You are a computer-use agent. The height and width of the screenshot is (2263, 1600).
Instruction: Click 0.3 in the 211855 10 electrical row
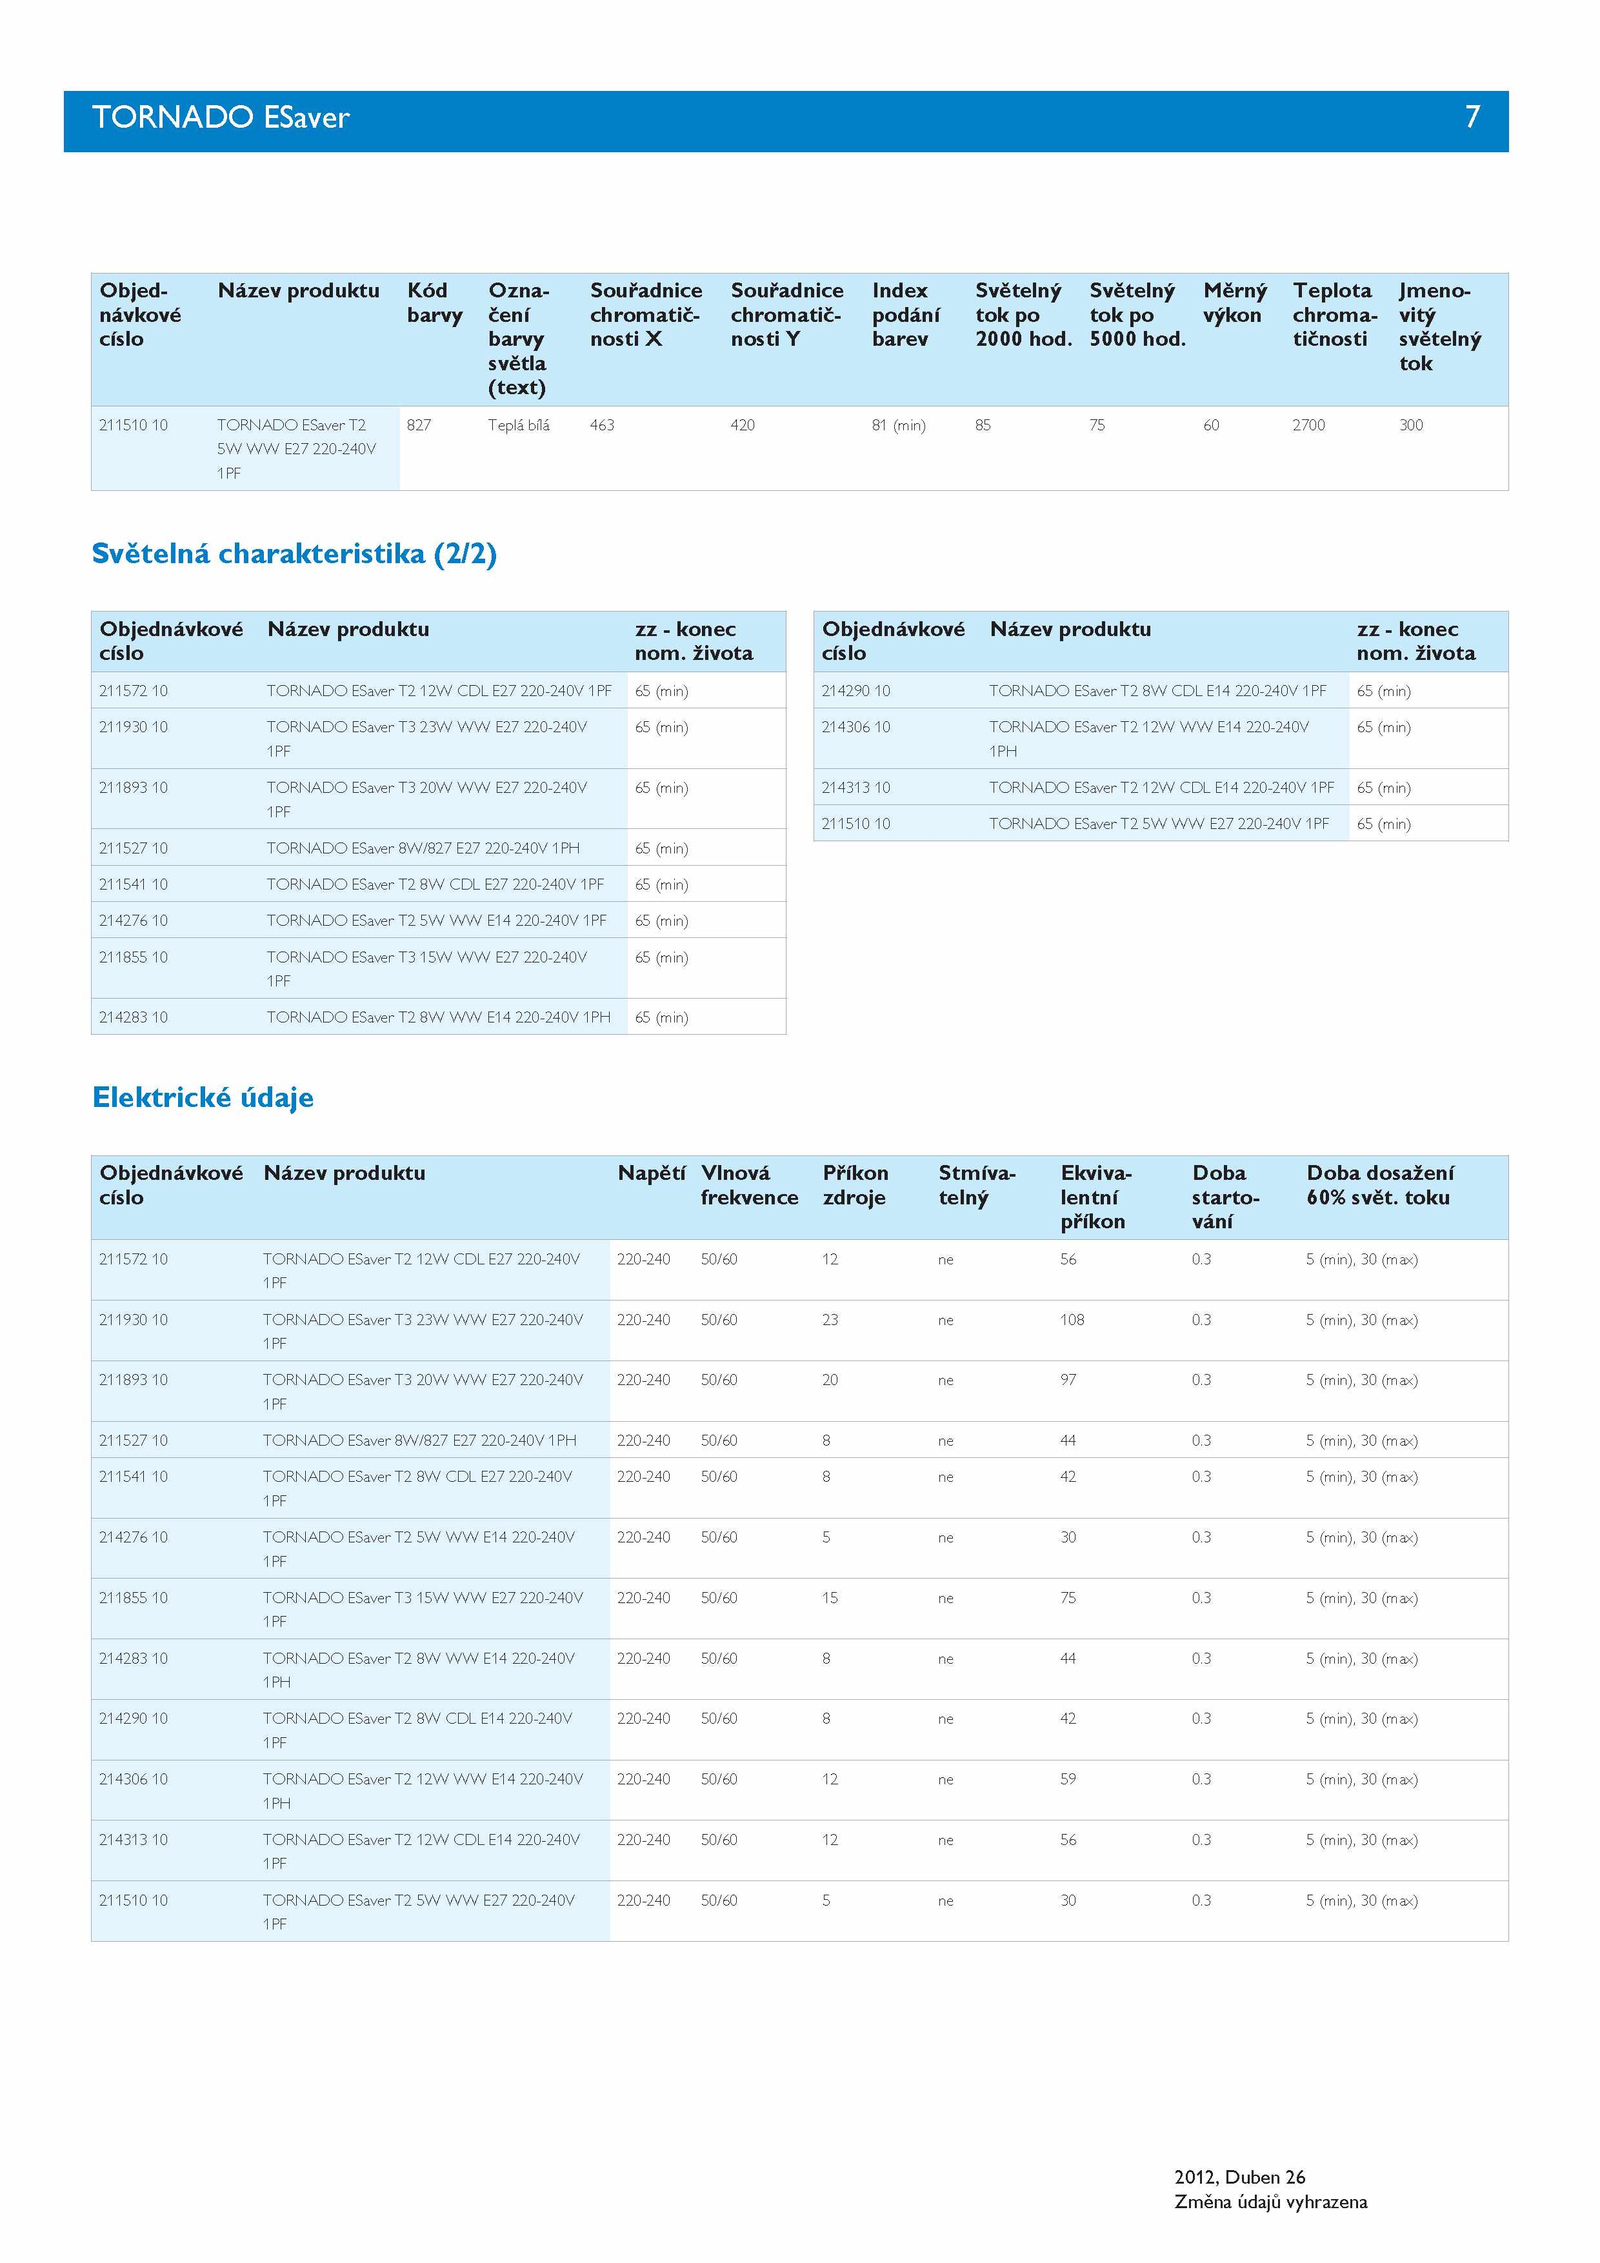click(1201, 1598)
